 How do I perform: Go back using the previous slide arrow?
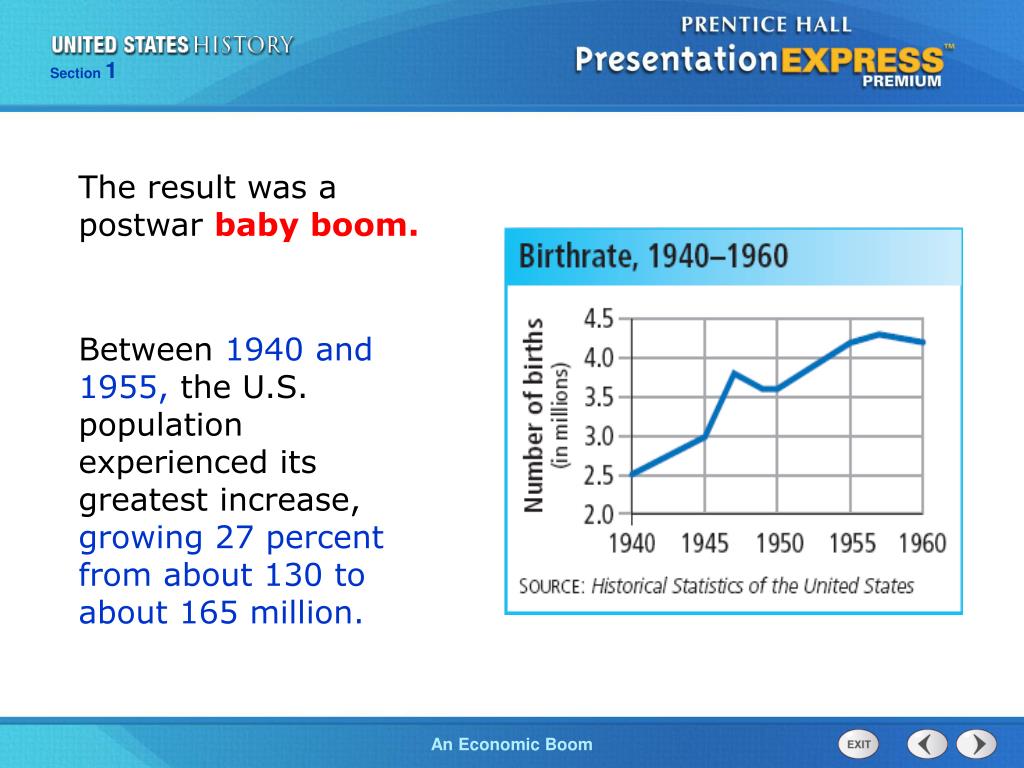coord(925,743)
